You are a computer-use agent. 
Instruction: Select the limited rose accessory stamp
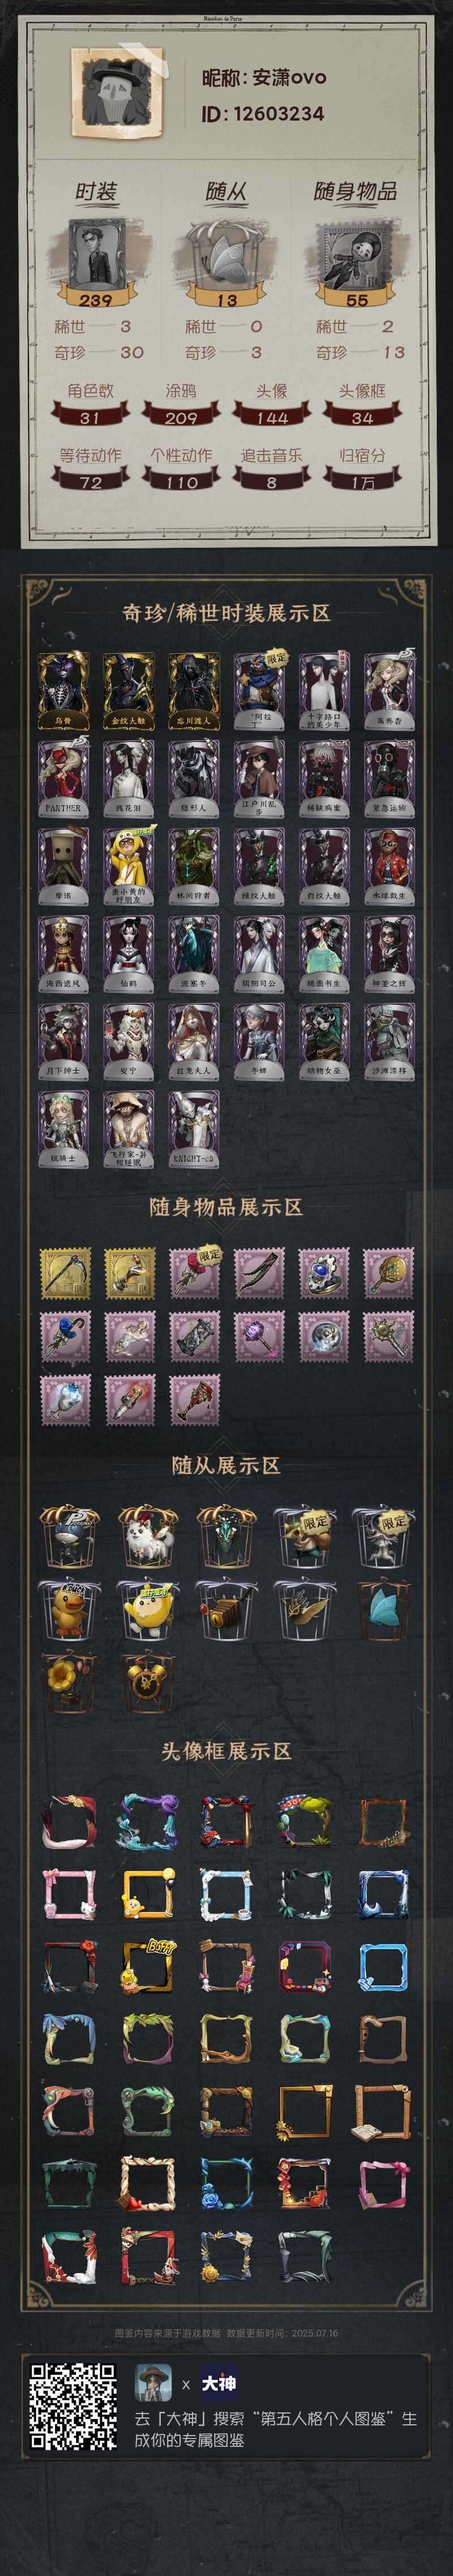pos(194,1273)
